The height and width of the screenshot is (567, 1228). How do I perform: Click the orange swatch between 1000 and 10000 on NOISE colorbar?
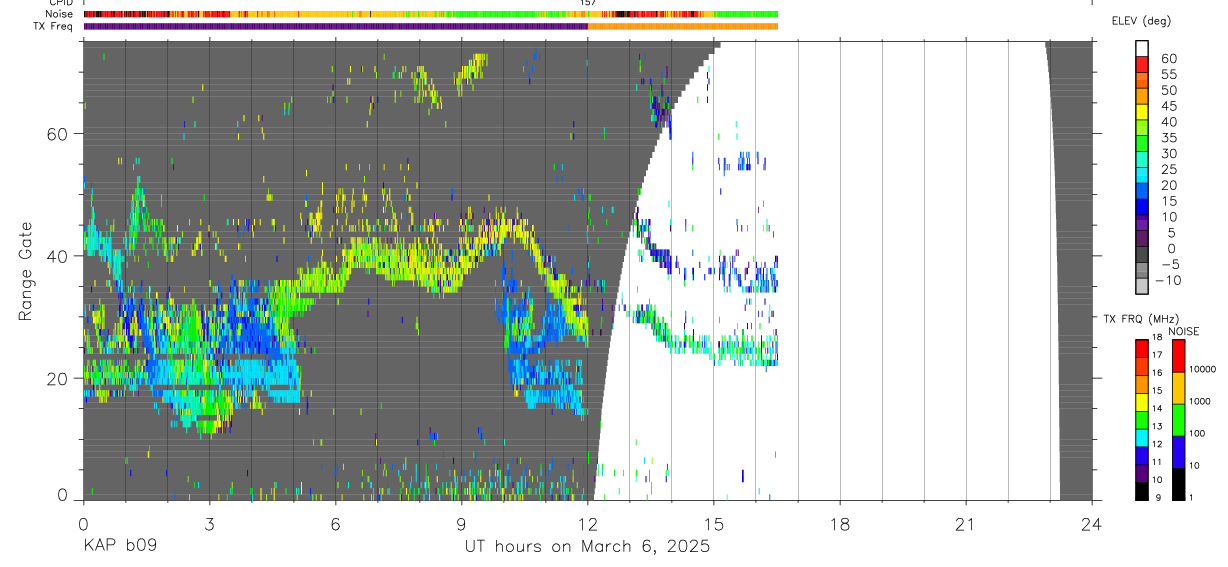pos(1179,388)
